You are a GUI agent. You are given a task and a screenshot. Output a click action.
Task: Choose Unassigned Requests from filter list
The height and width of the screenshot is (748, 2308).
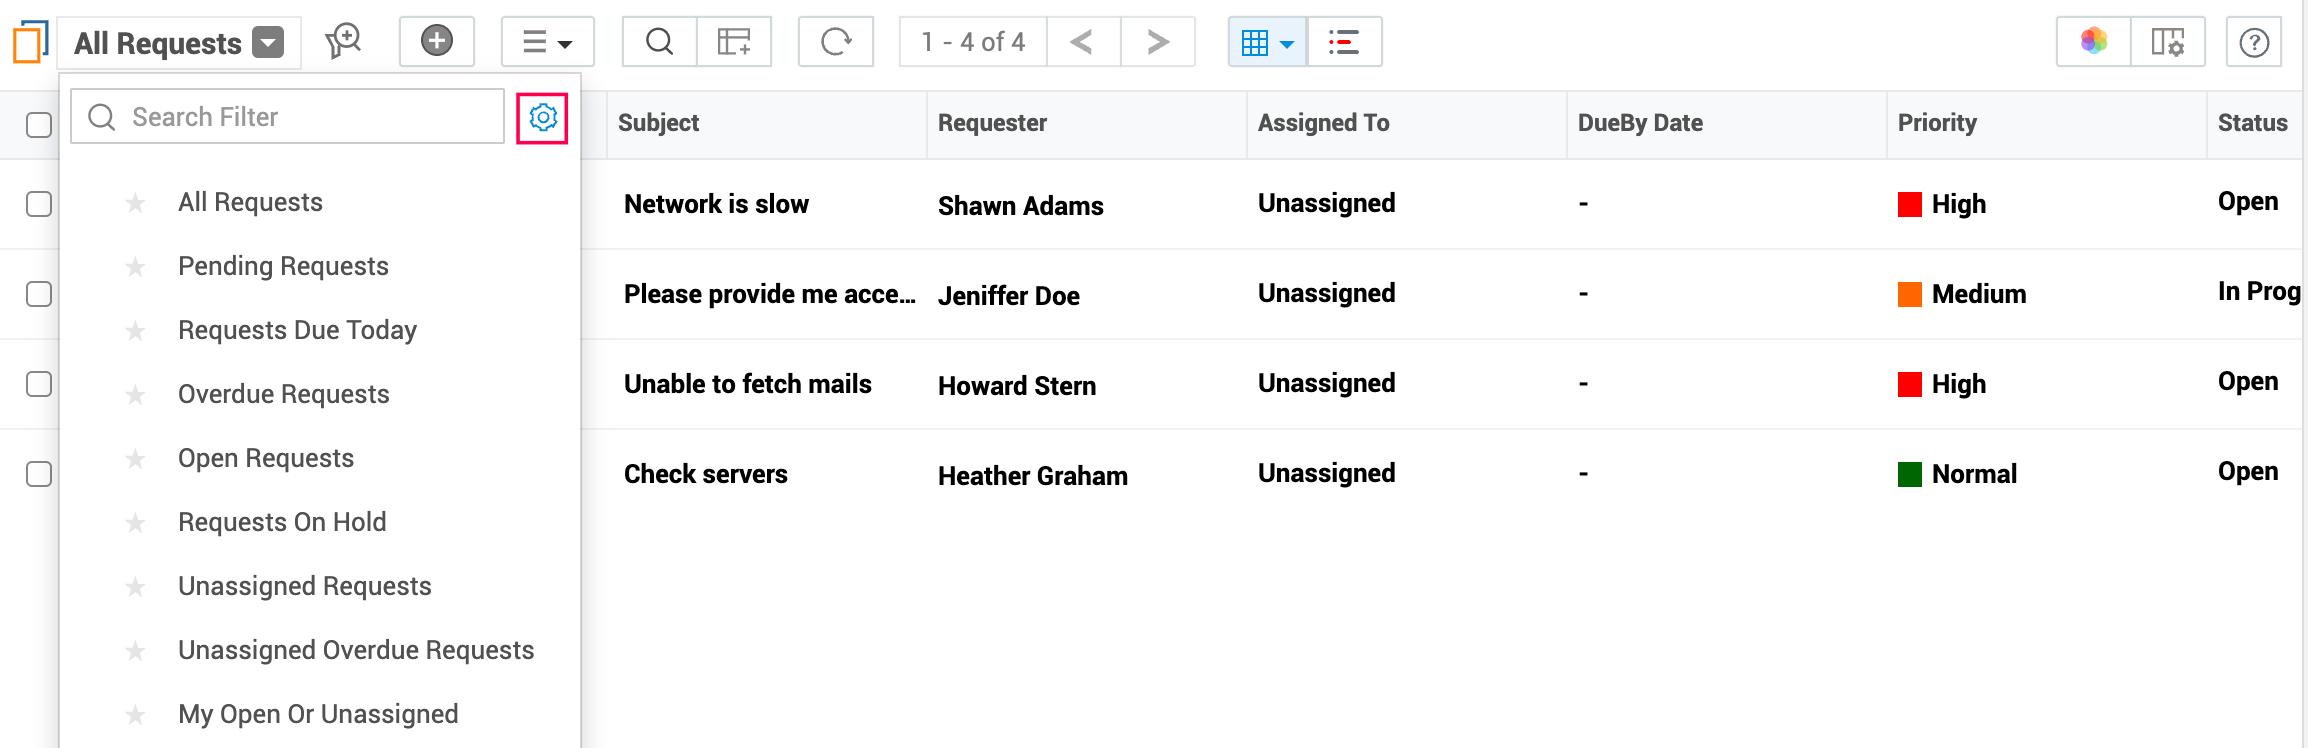click(x=304, y=586)
